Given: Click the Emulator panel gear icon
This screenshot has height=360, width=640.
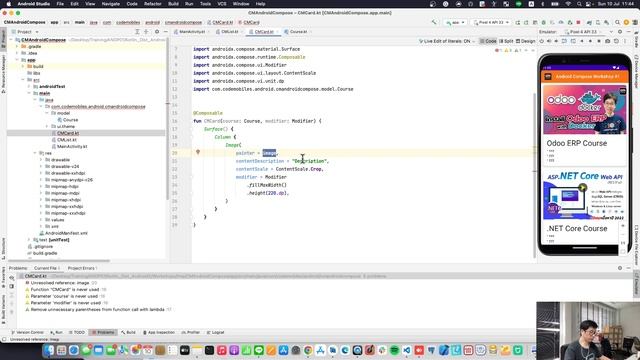Looking at the screenshot, I should [620, 31].
